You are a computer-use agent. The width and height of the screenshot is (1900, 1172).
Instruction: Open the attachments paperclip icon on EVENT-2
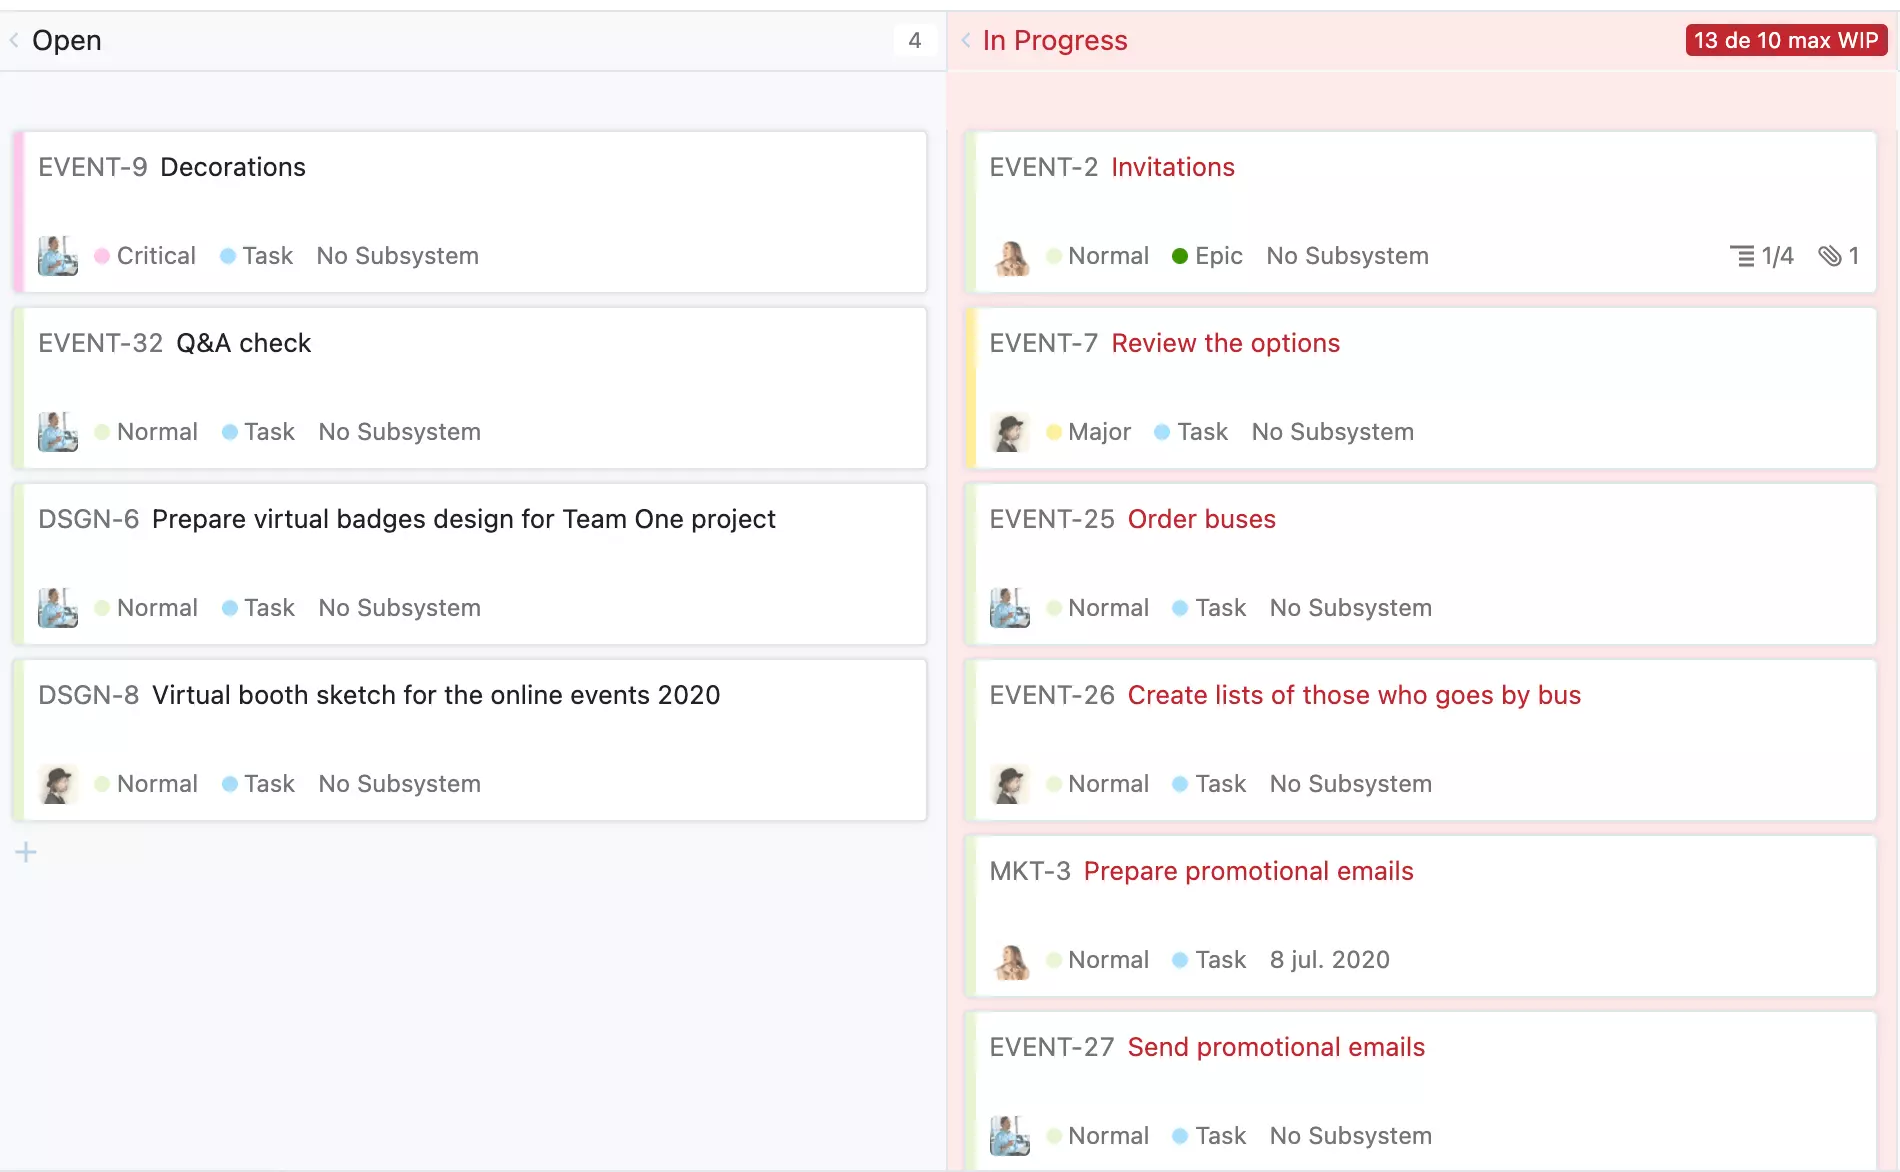(1830, 256)
